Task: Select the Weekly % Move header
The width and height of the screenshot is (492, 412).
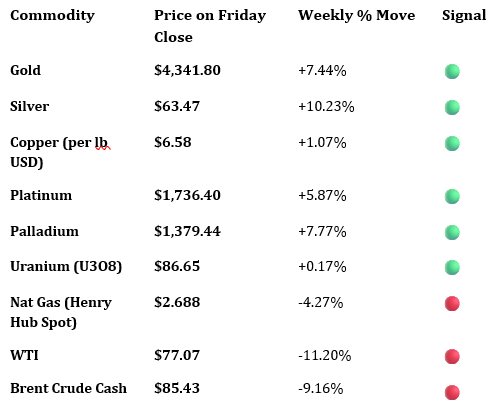Action: point(357,15)
